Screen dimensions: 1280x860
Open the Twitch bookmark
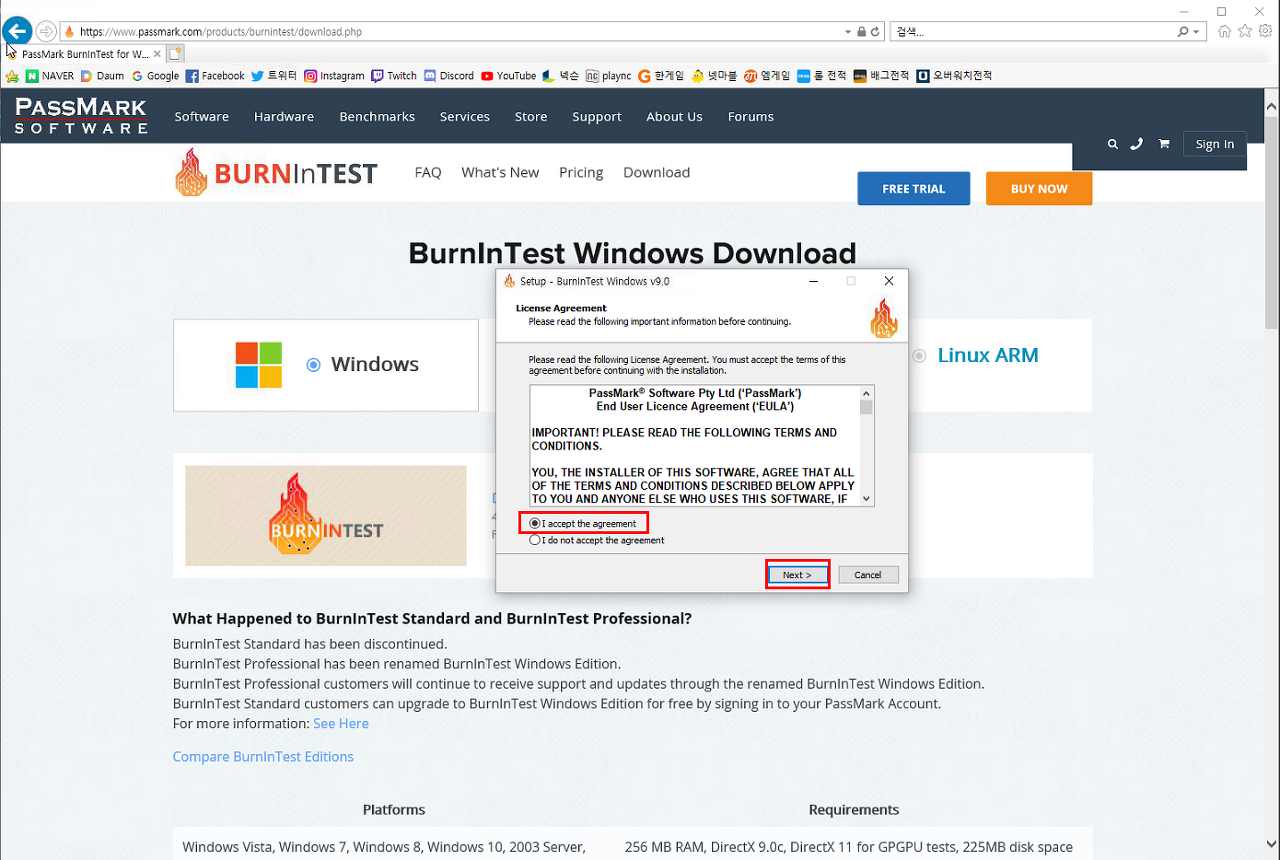394,76
